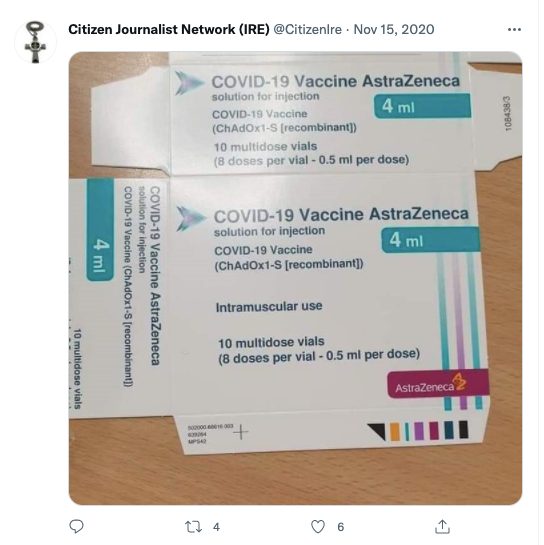This screenshot has width=544, height=545.
Task: Click the share upload icon
Action: (x=442, y=526)
